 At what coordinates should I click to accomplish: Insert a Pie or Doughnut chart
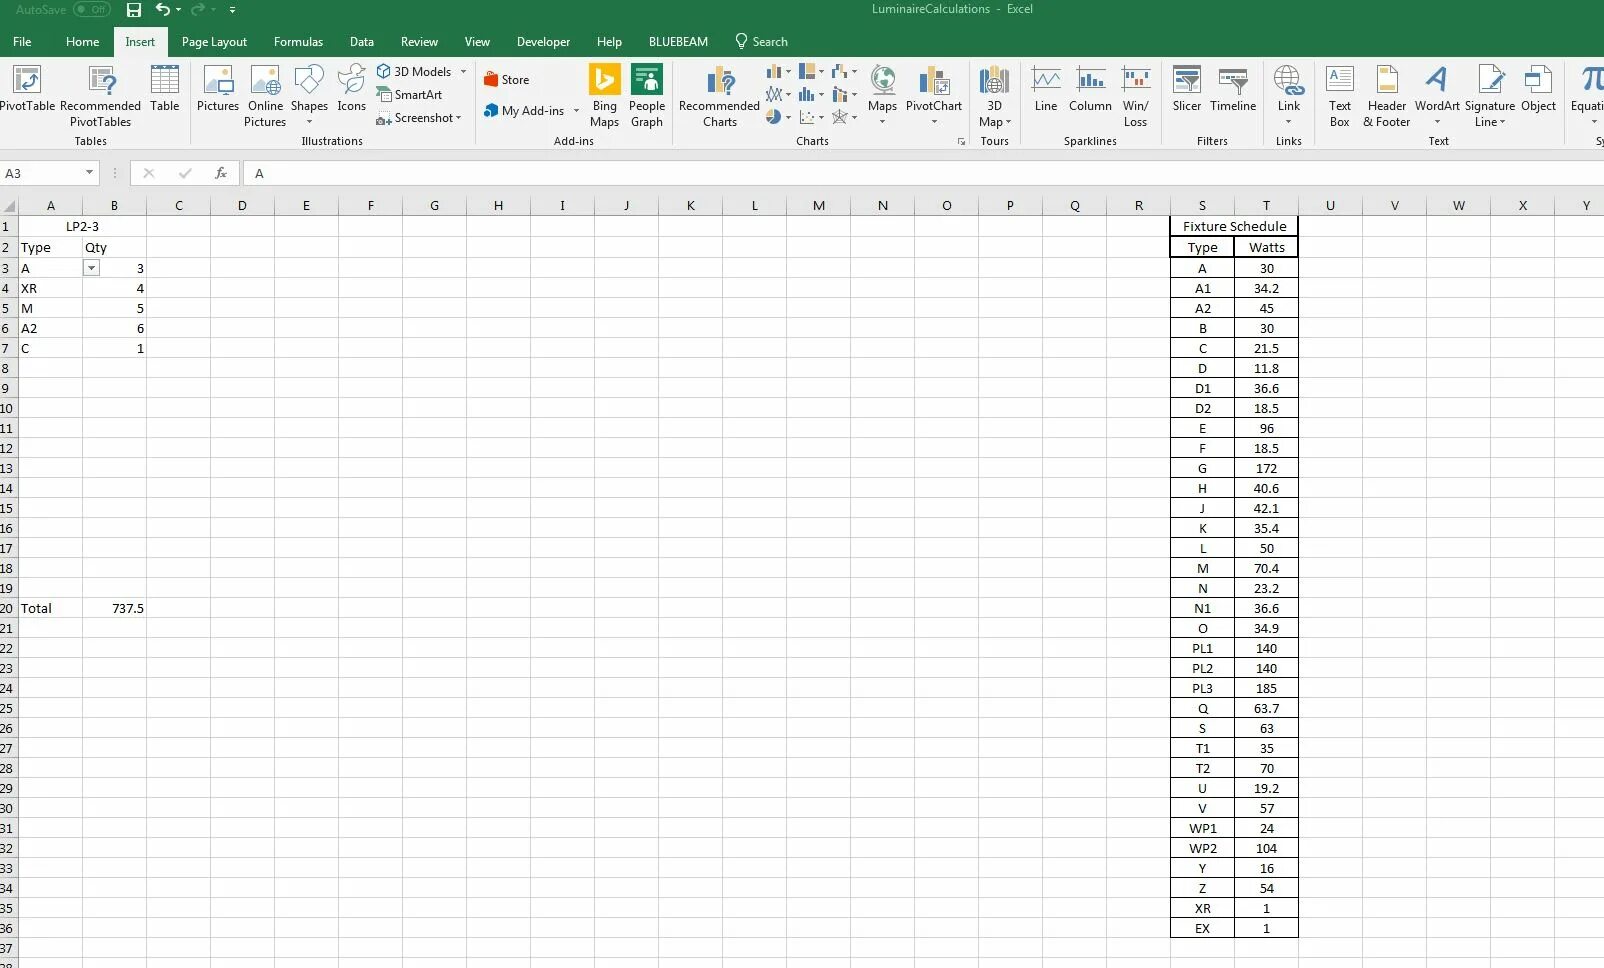778,118
